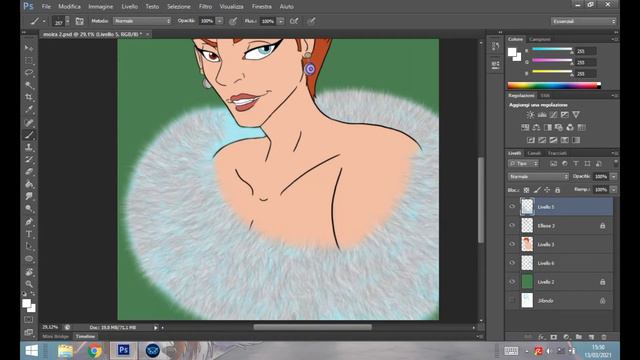
Task: Select the Hand tool
Action: tap(29, 271)
